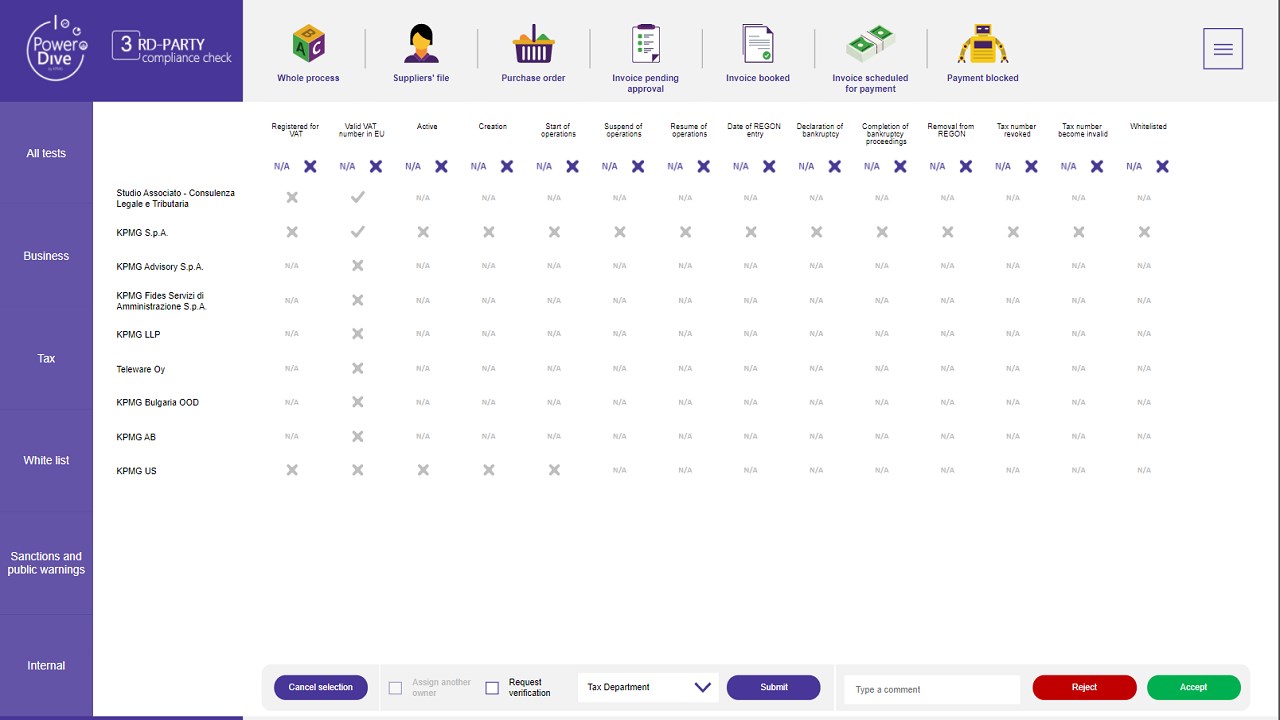Click the X filter under Start of operations

(572, 166)
